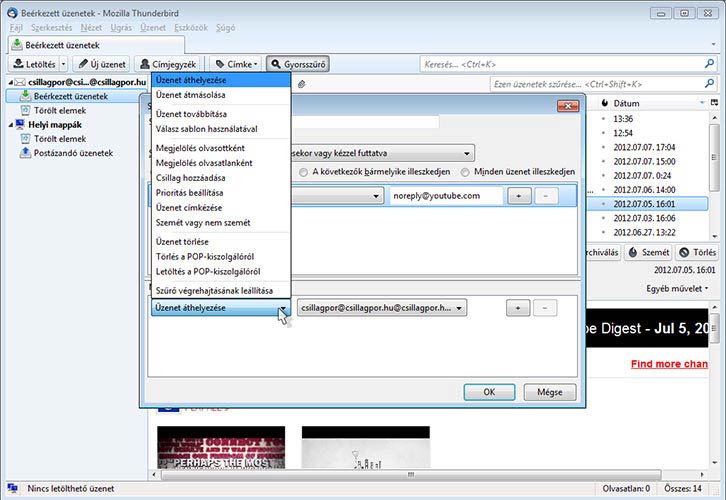726x500 pixels.
Task: Click the Mégse cancel button
Action: click(x=549, y=391)
